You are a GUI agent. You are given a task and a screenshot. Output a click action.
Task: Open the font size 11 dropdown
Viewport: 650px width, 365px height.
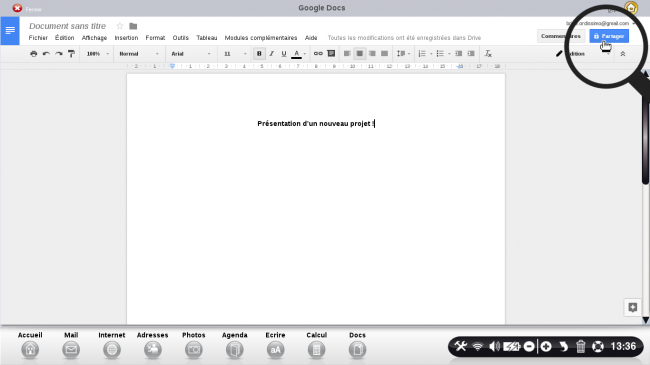click(x=235, y=54)
